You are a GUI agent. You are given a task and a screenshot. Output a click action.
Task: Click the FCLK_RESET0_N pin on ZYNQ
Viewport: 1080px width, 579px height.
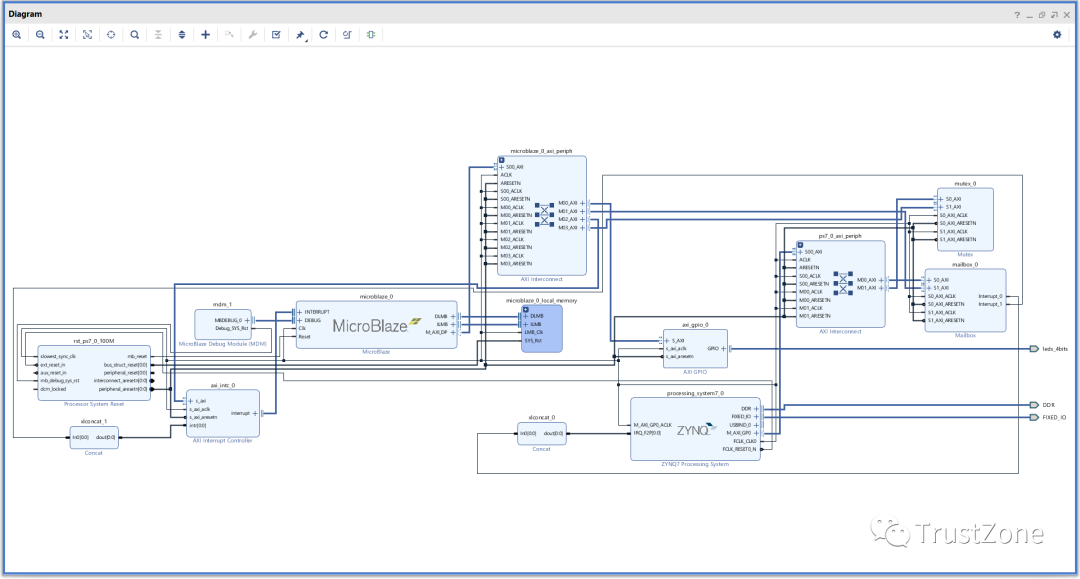(x=739, y=449)
